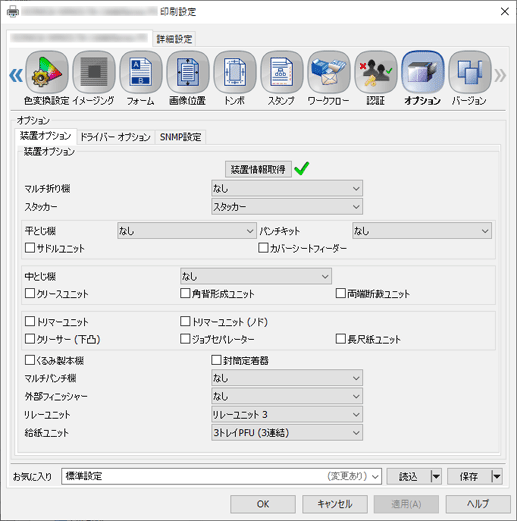
Task: Switch to the SNMP設定 tab
Action: (x=180, y=137)
